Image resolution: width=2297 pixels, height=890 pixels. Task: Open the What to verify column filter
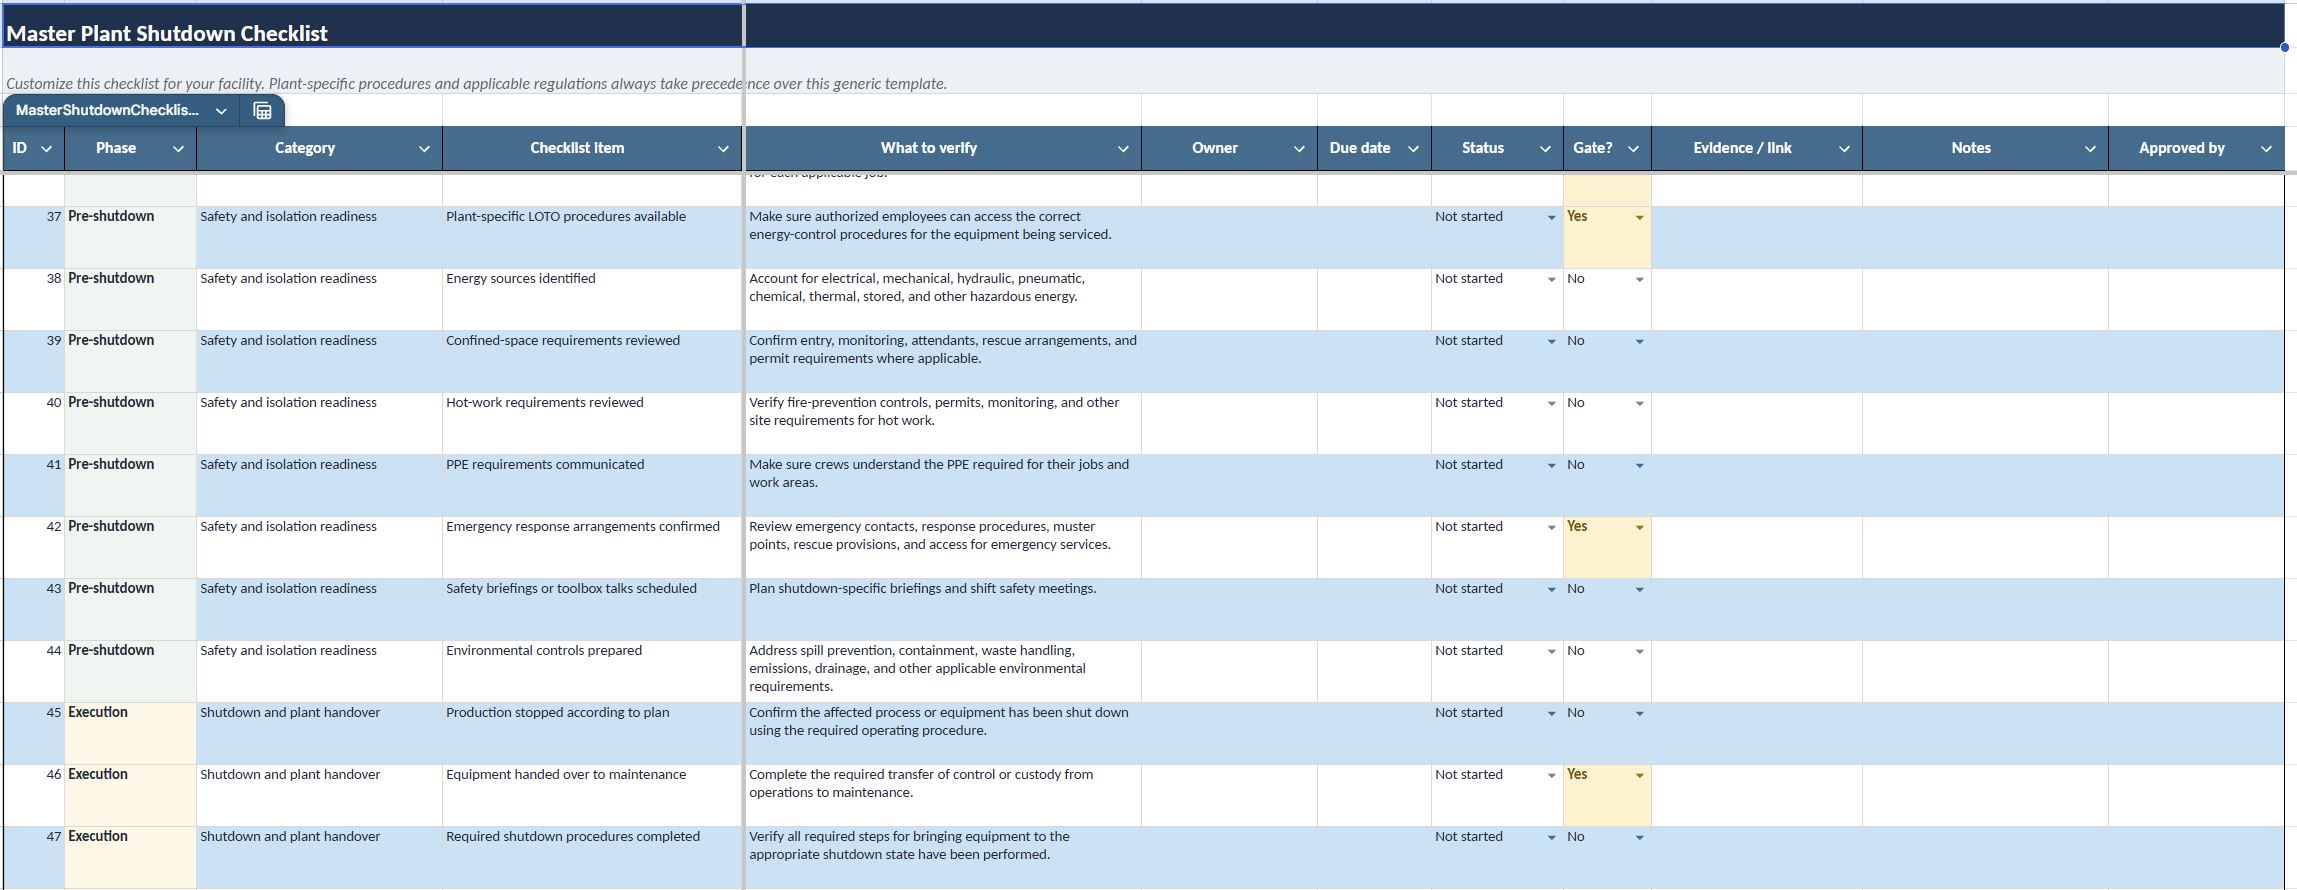pyautogui.click(x=1123, y=149)
